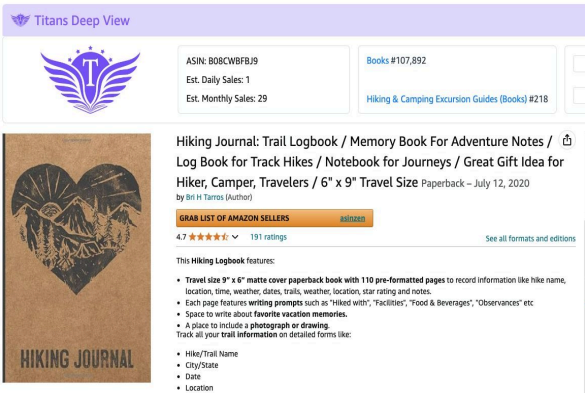
Task: Click the book title heading
Action: tap(370, 162)
